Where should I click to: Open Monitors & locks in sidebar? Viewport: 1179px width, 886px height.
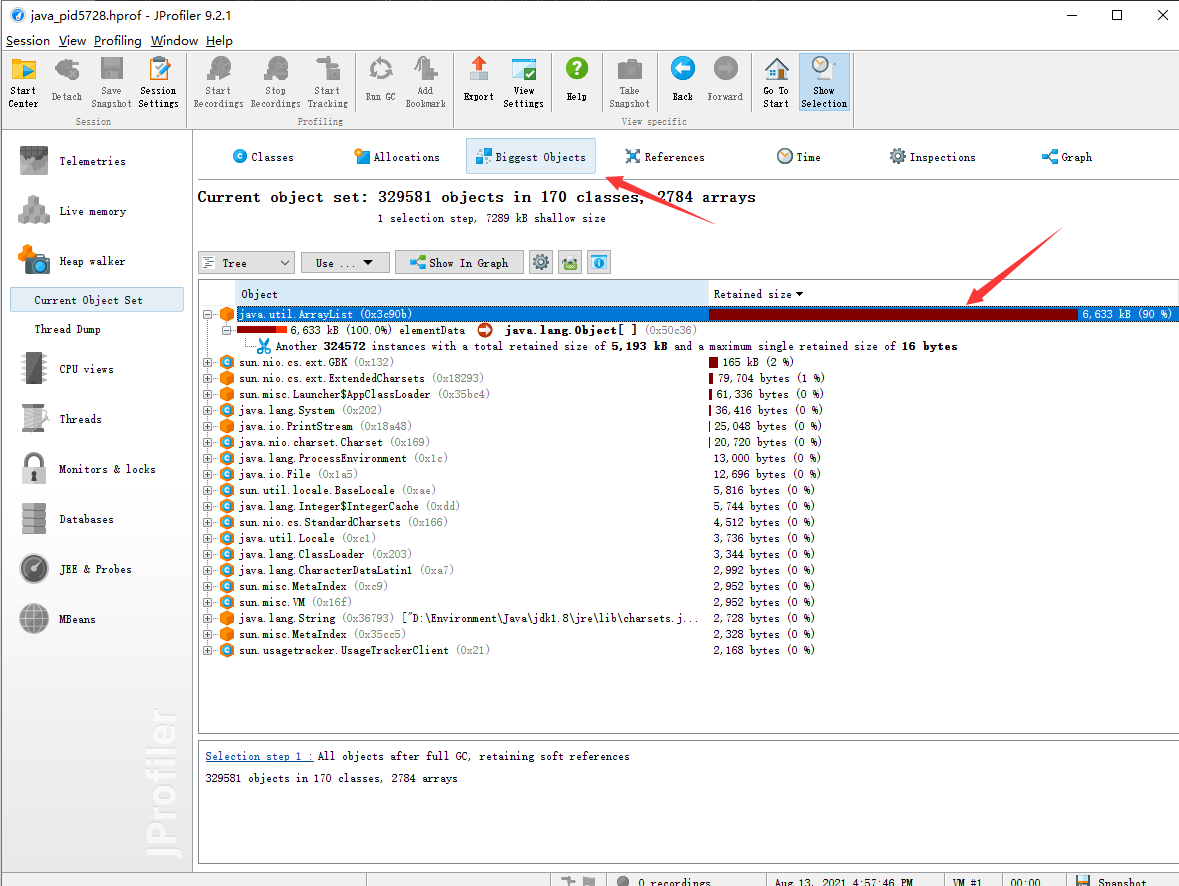coord(88,469)
